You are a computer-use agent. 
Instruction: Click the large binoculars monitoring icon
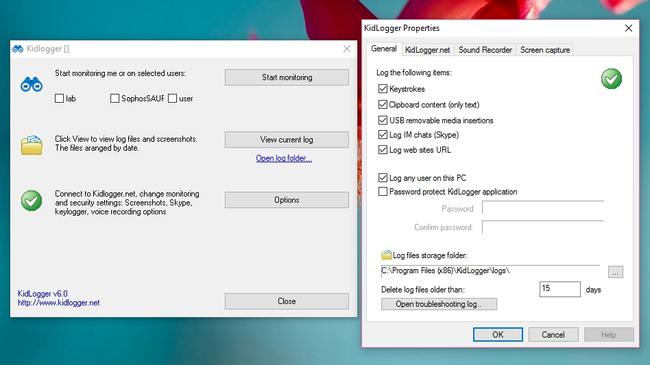[x=32, y=84]
